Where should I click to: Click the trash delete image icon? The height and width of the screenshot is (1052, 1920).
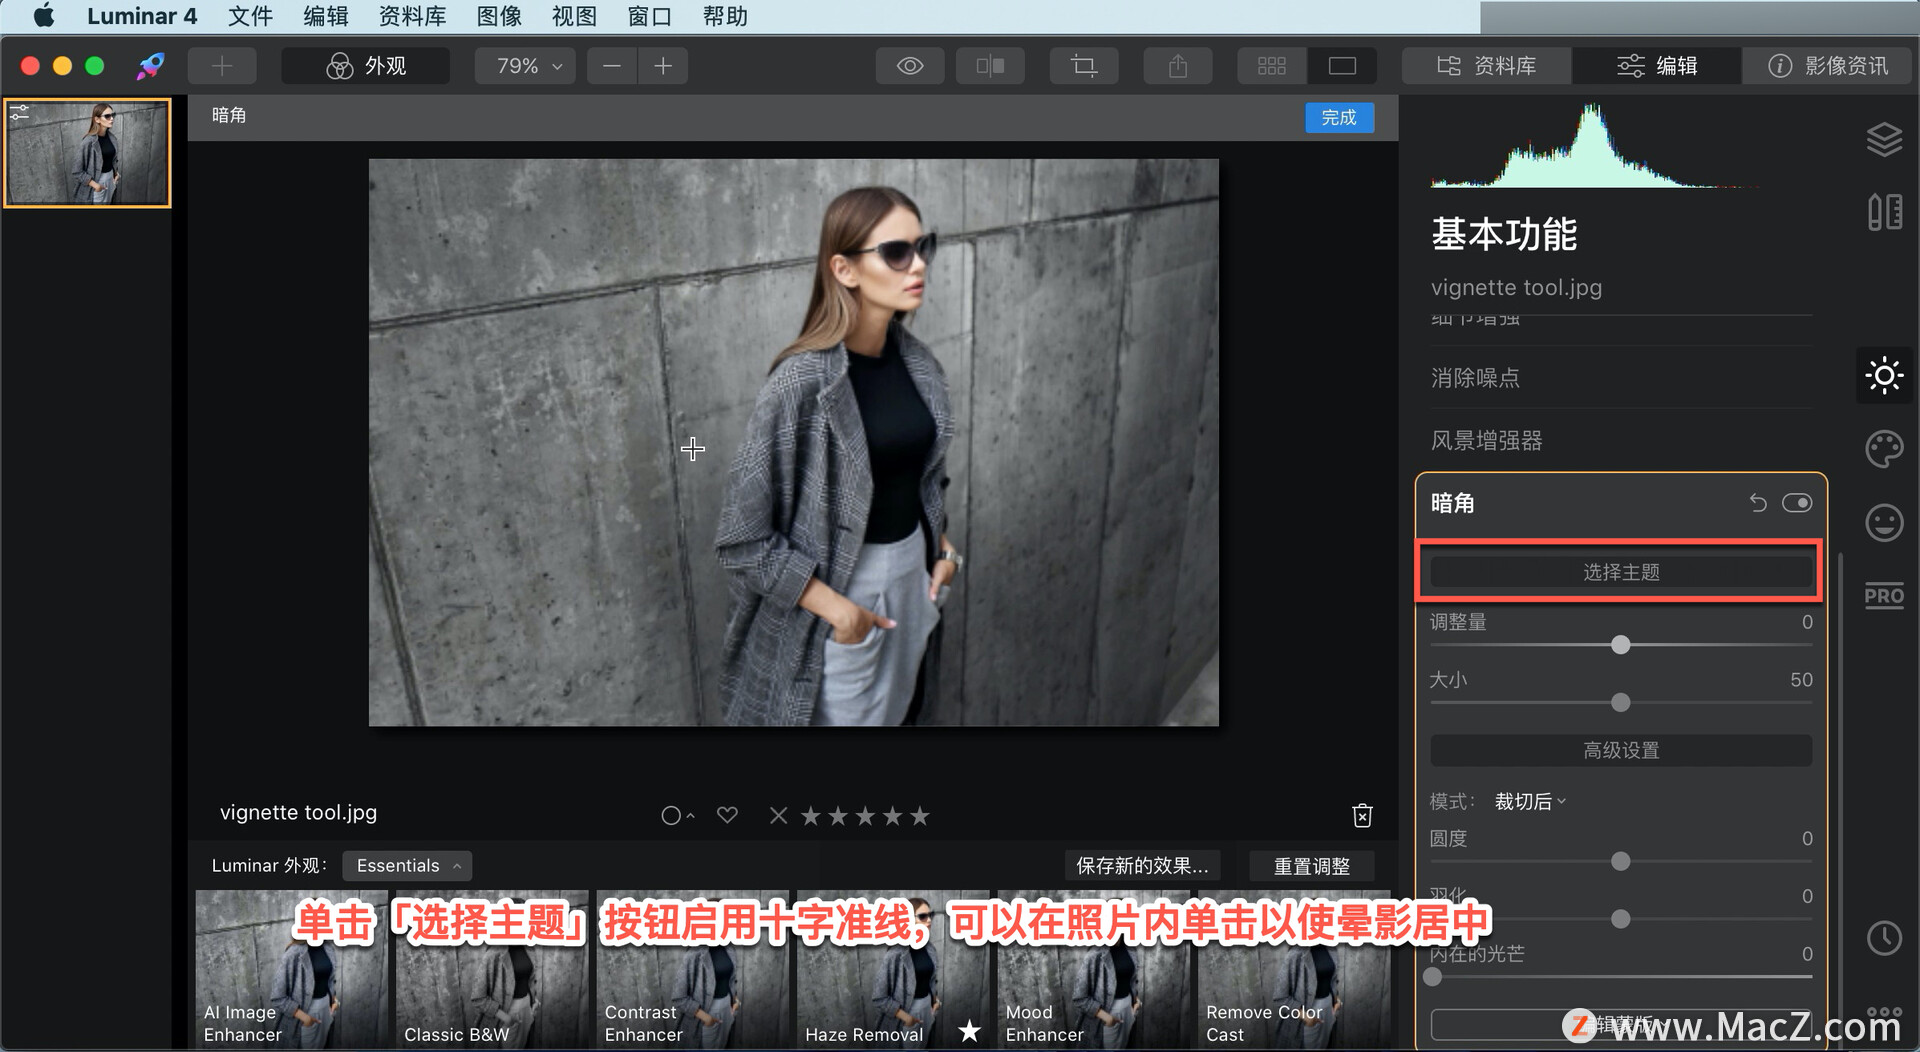click(1362, 816)
